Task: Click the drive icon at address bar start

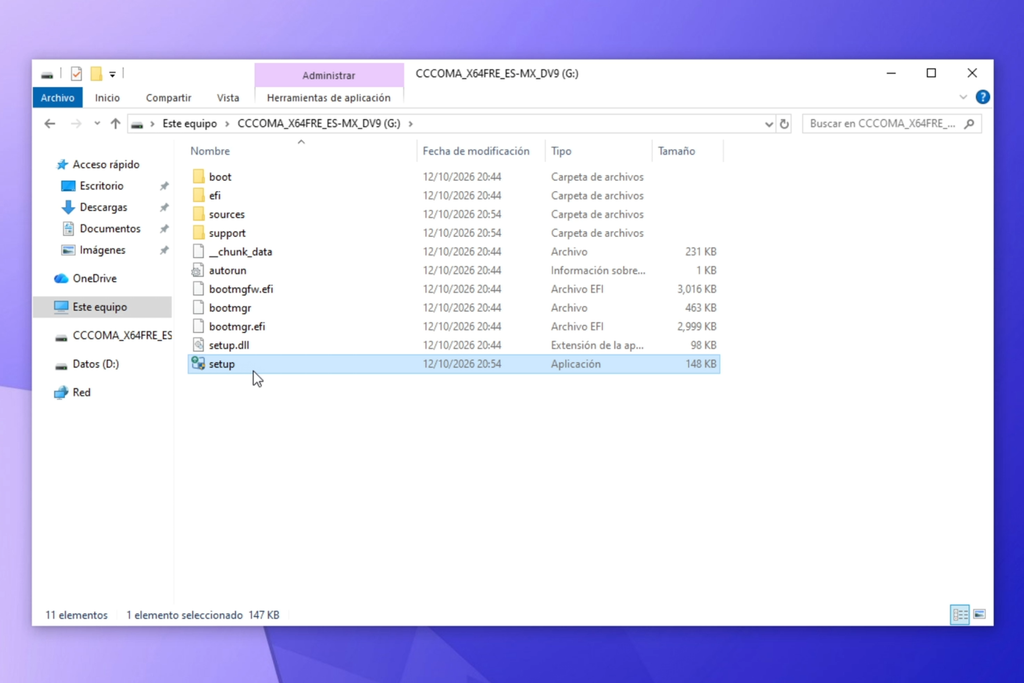Action: coord(137,124)
